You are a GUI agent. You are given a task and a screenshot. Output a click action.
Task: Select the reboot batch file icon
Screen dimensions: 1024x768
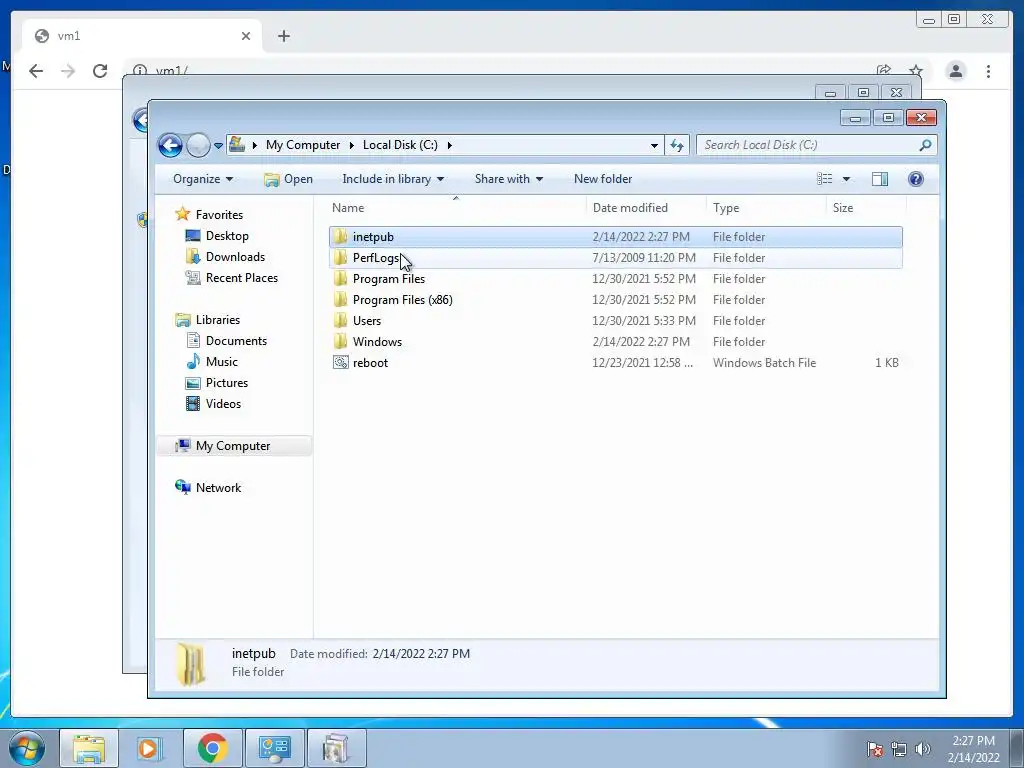(340, 362)
